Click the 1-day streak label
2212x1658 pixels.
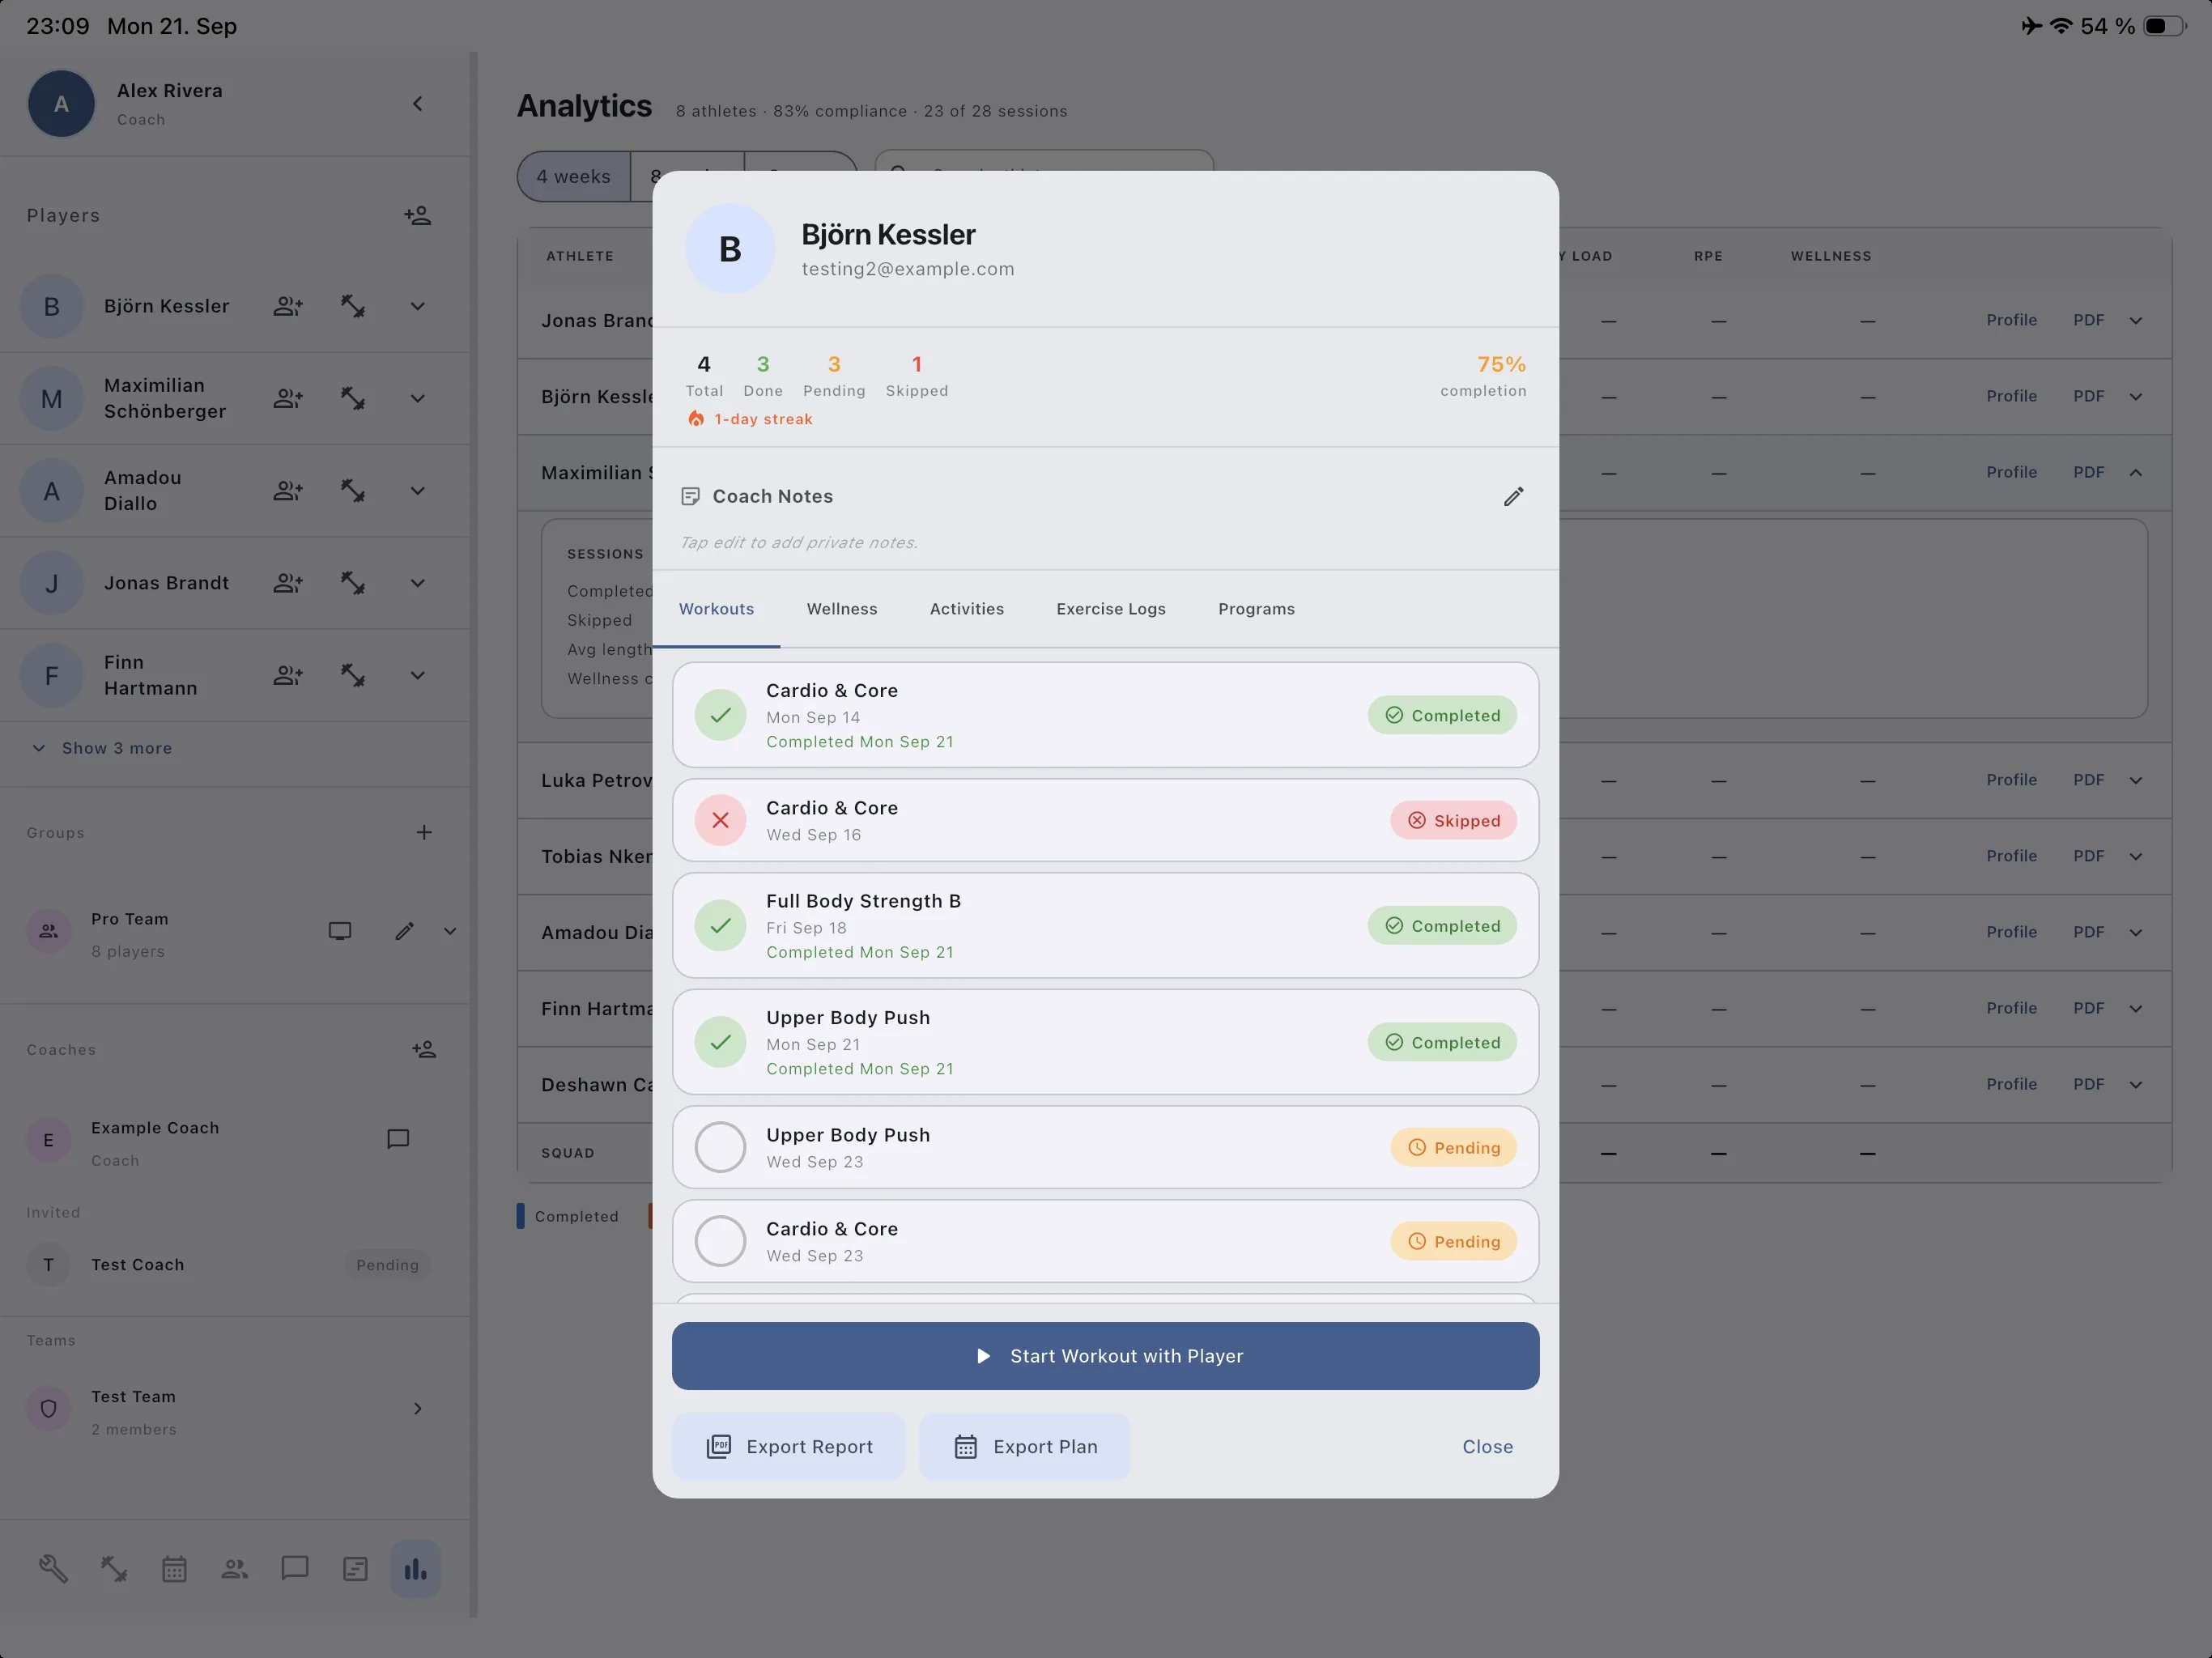pyautogui.click(x=763, y=419)
